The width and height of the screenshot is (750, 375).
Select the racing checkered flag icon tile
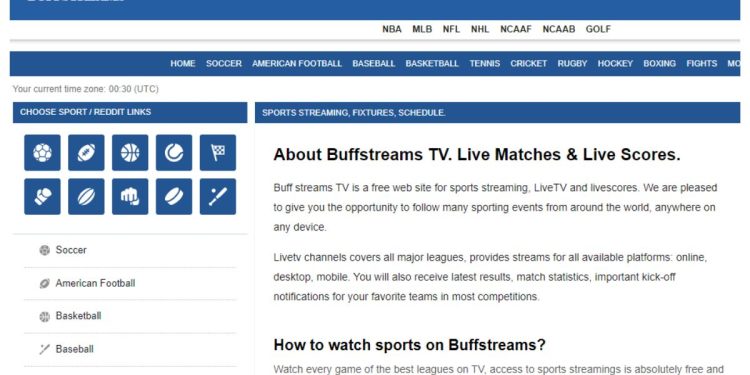pos(218,153)
